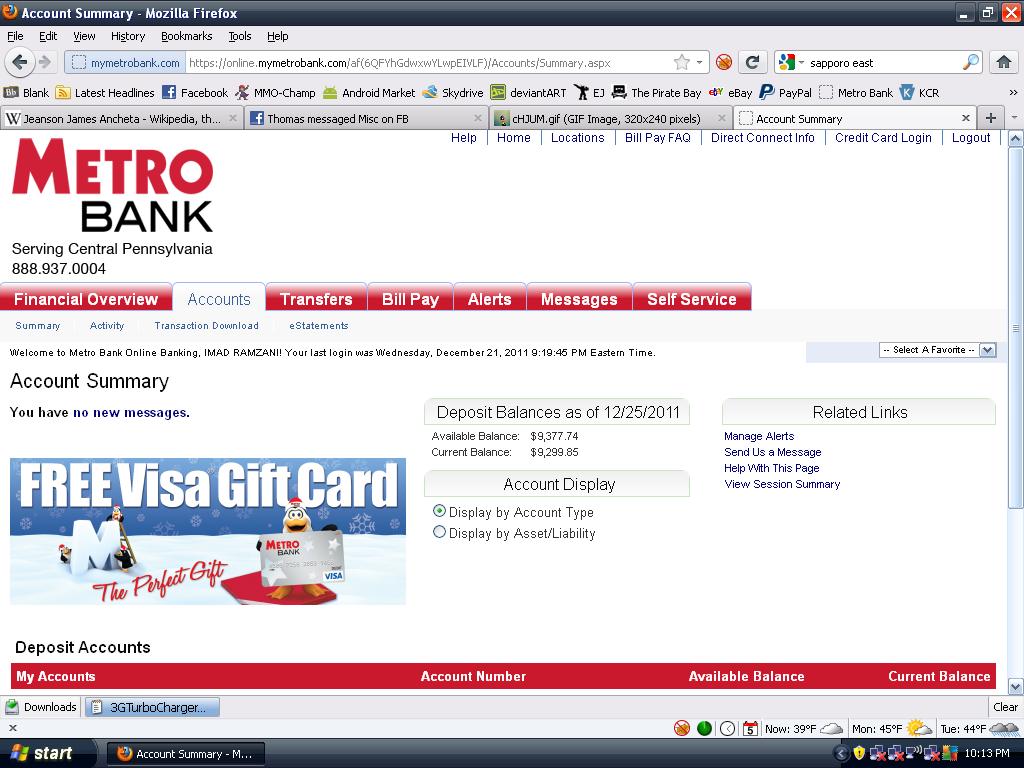The height and width of the screenshot is (768, 1024).
Task: Click the Transaction Download link
Action: point(206,325)
